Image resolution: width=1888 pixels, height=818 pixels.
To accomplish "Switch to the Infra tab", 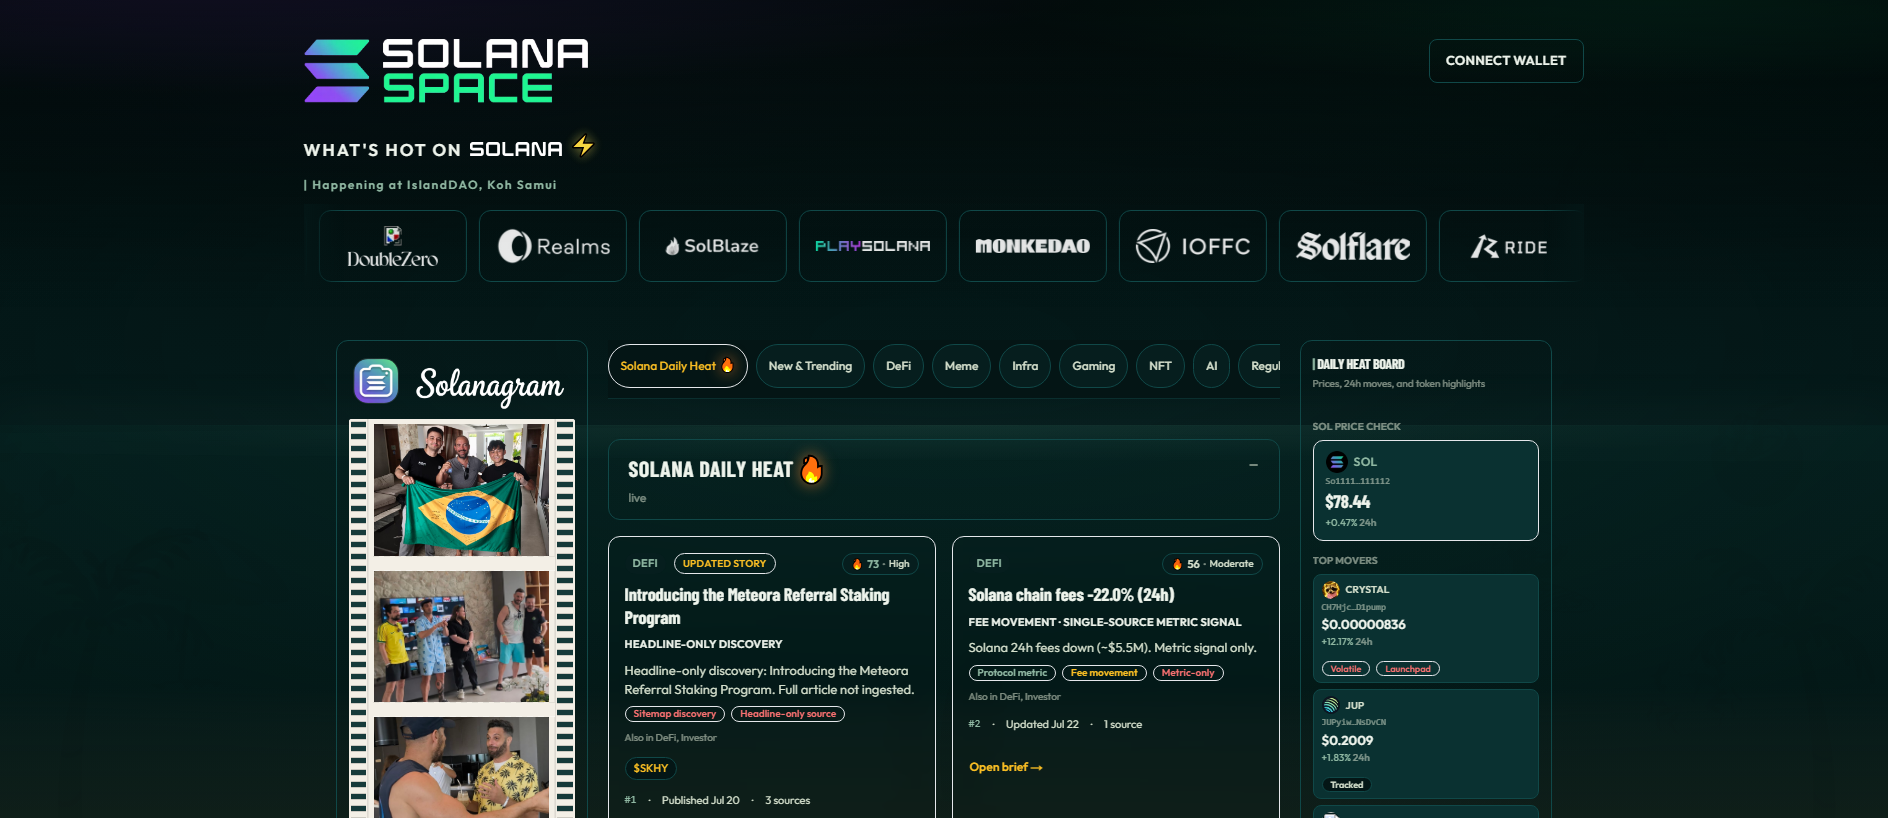I will (1025, 366).
